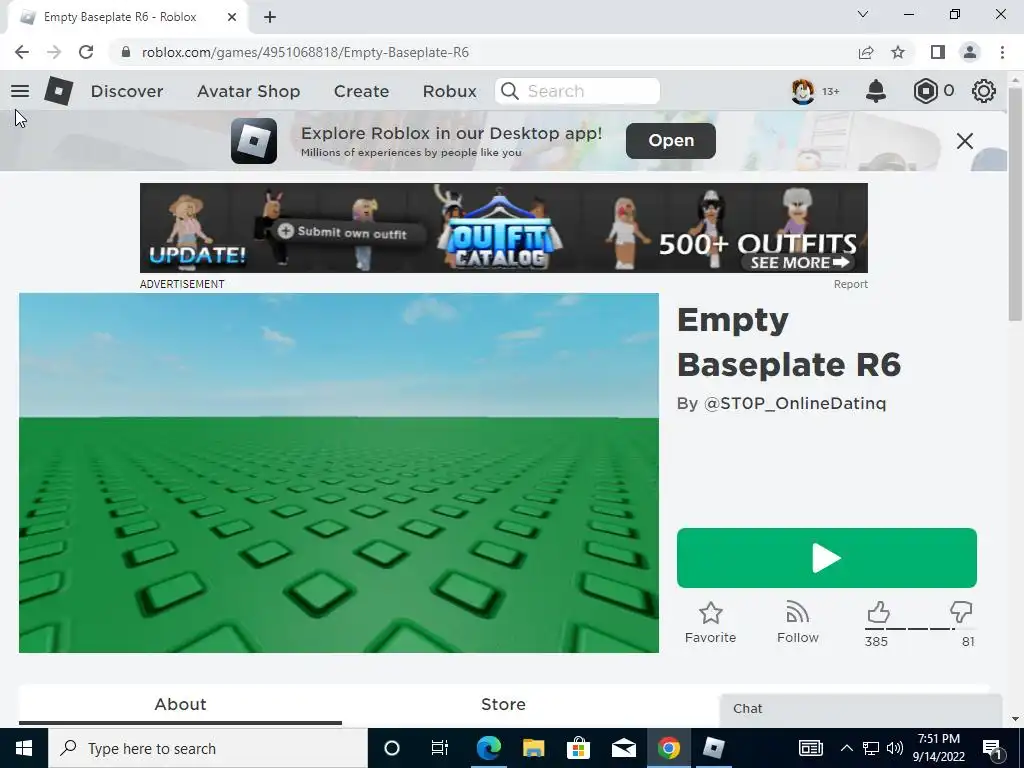Show hidden system tray icons
Viewport: 1024px width, 768px height.
846,748
